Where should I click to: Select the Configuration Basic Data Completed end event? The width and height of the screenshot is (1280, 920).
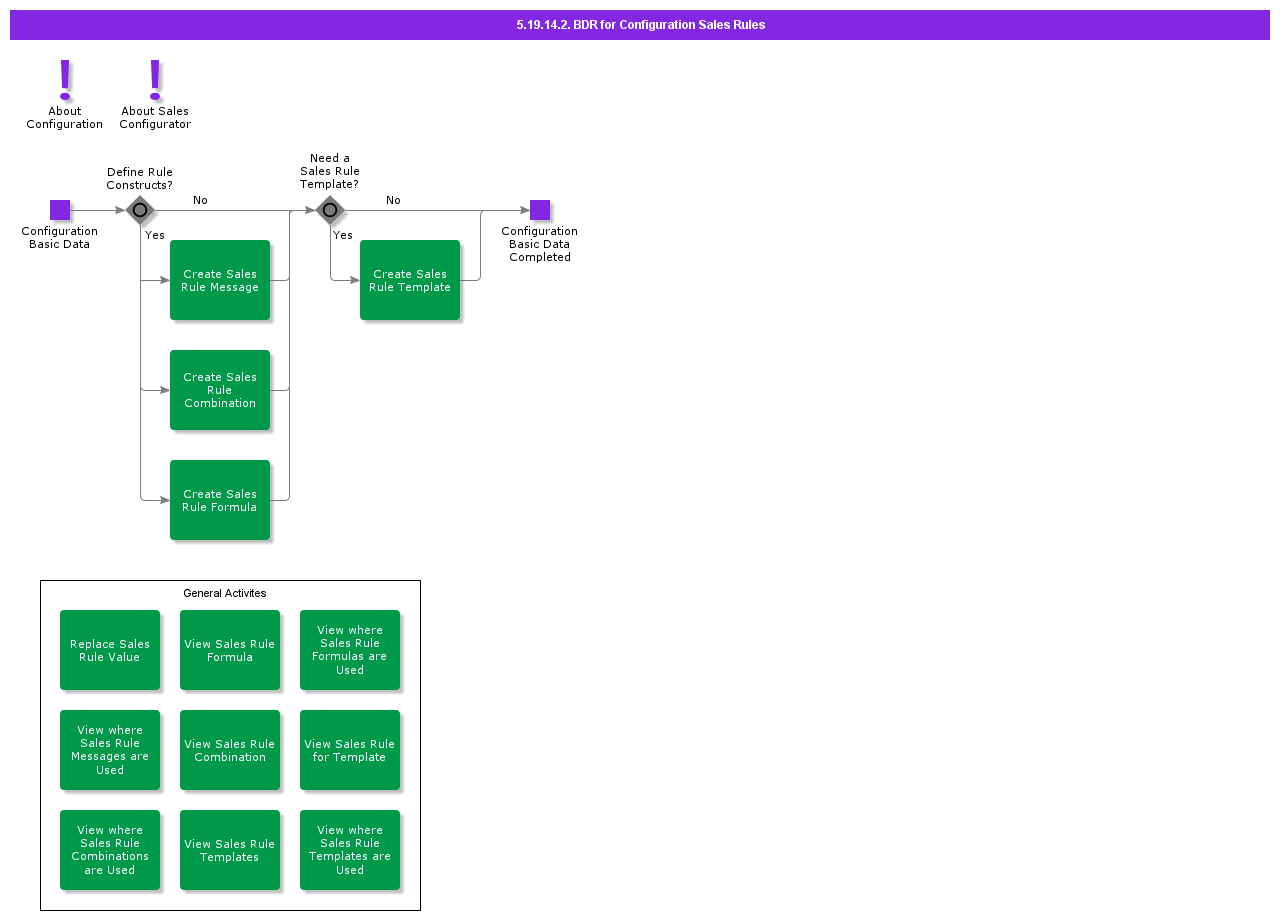[540, 210]
